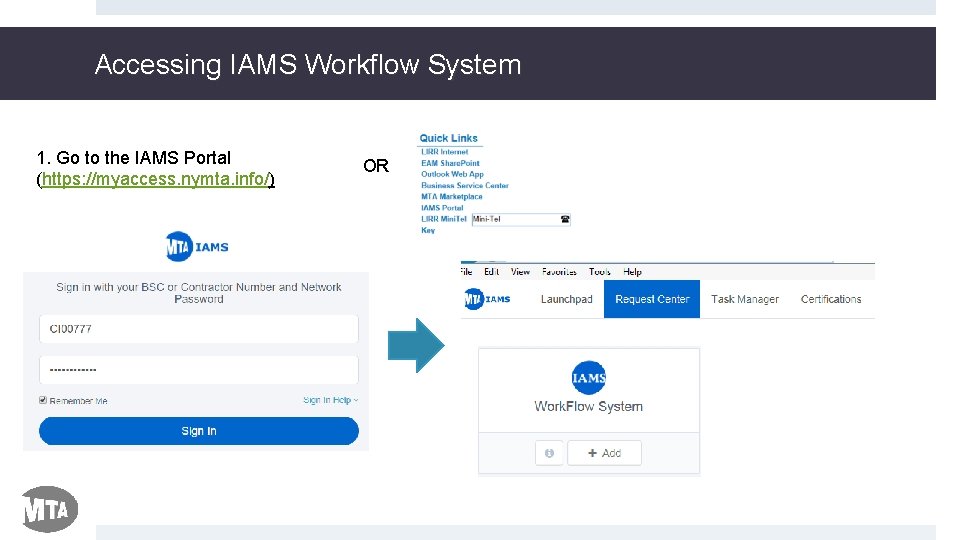Click the MTA IAMS logo in navigation bar
This screenshot has width=960, height=540.
[x=487, y=299]
